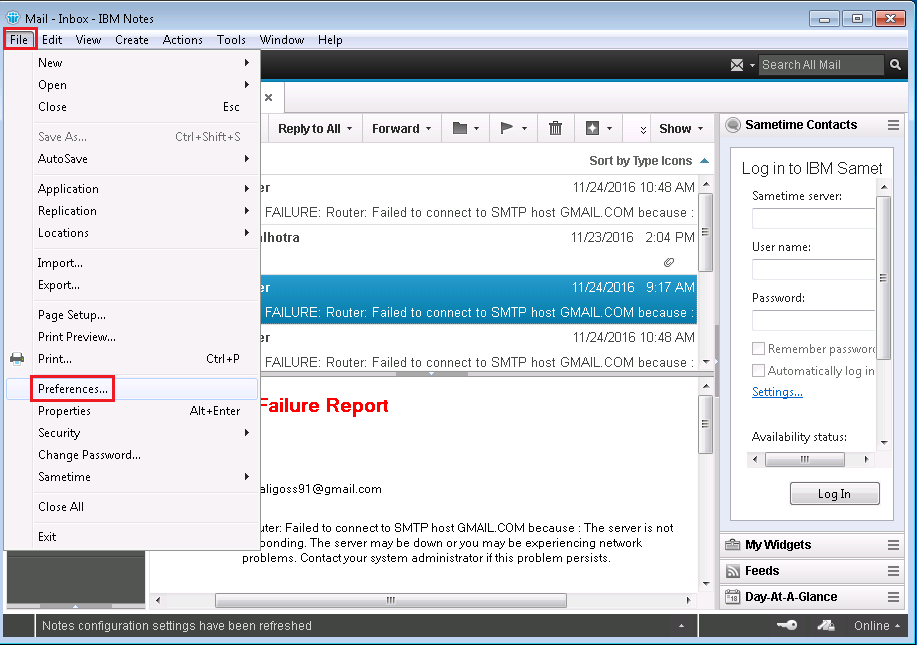Image resolution: width=917 pixels, height=645 pixels.
Task: Open the Feeds panel menu icon
Action: 893,571
